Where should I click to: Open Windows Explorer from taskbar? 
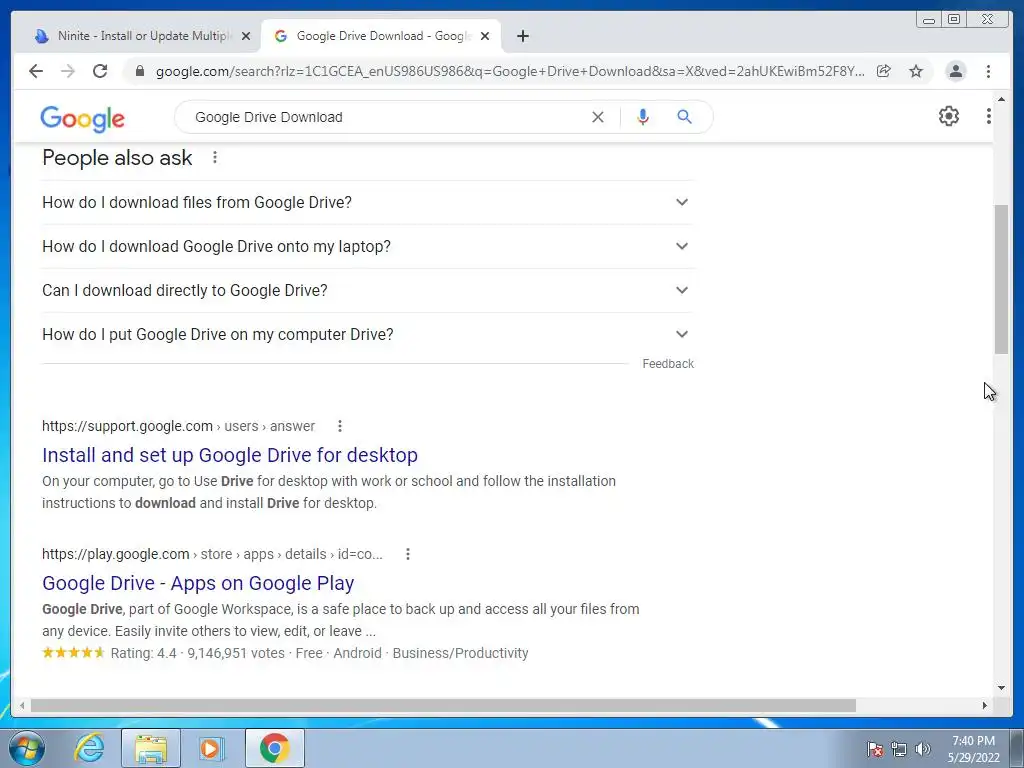point(151,748)
